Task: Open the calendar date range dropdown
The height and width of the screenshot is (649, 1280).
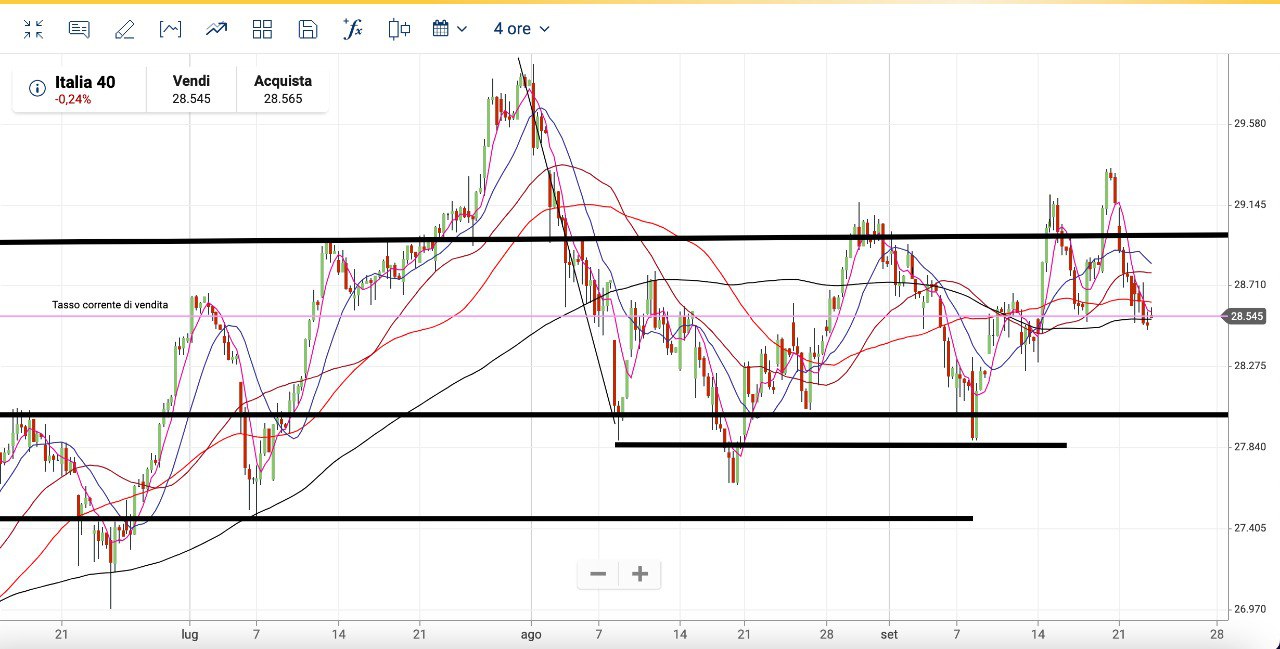Action: point(449,29)
